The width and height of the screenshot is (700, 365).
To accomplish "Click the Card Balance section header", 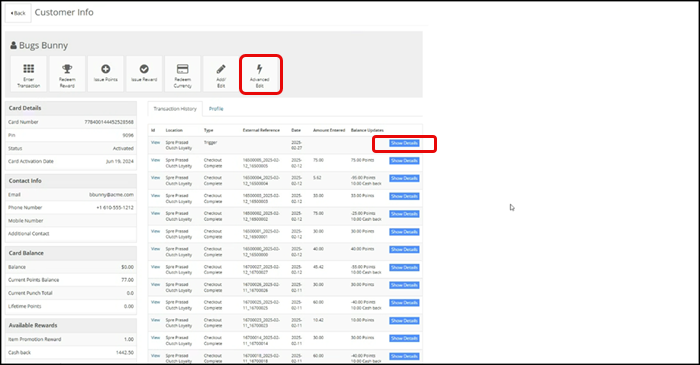I will tap(71, 253).
